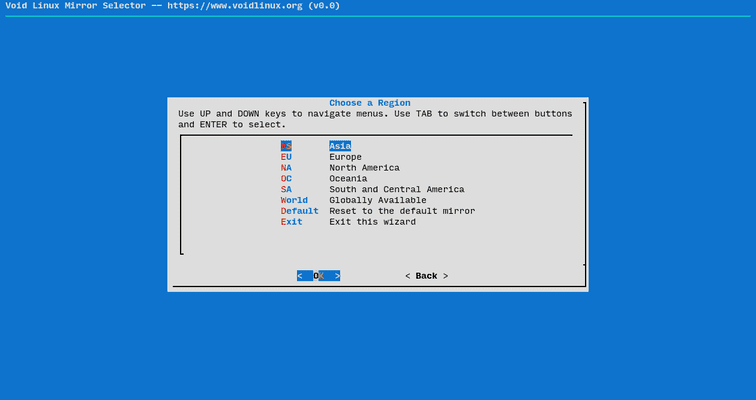Screen dimensions: 756x400
Task: Select the Default tag entry
Action: pos(299,211)
